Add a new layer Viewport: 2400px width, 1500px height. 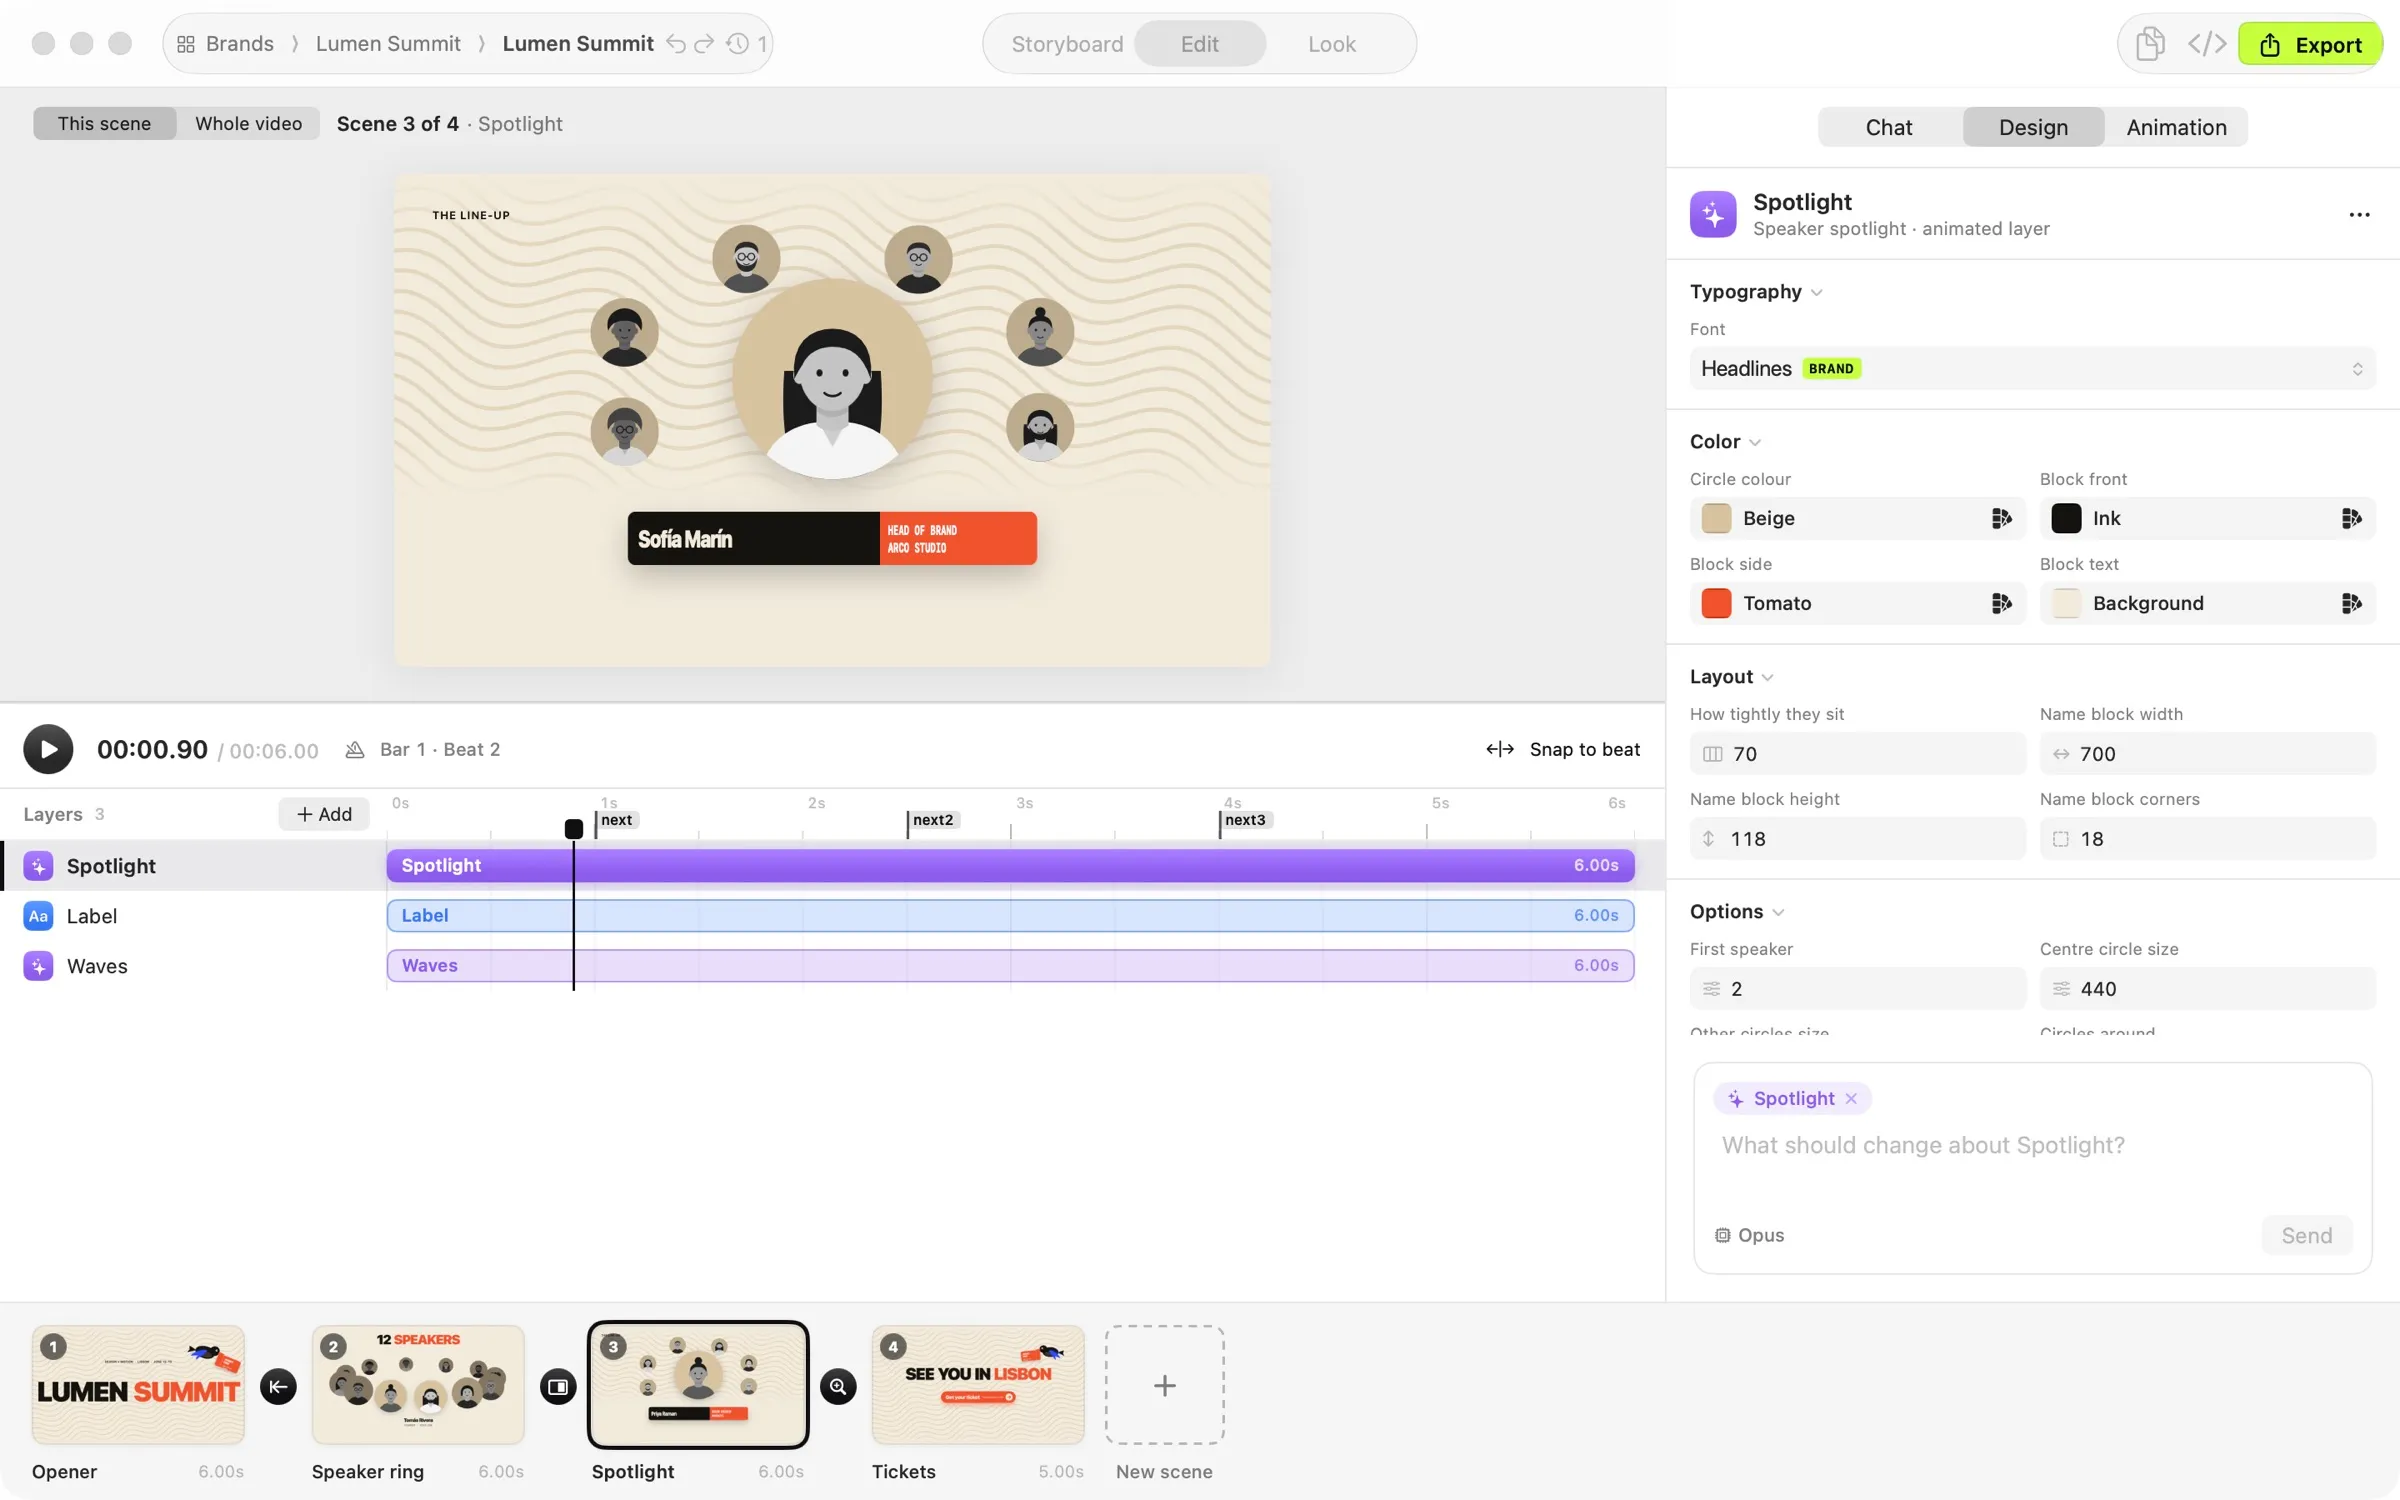[324, 814]
